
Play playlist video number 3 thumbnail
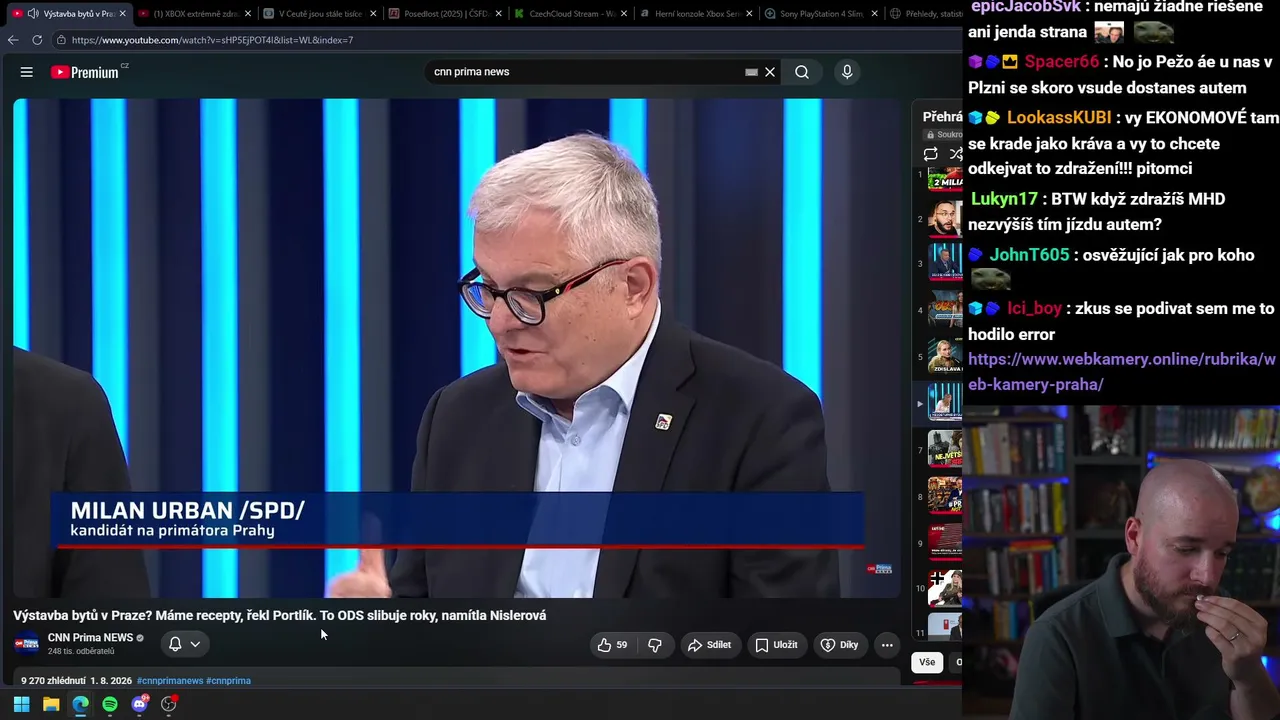pyautogui.click(x=945, y=263)
